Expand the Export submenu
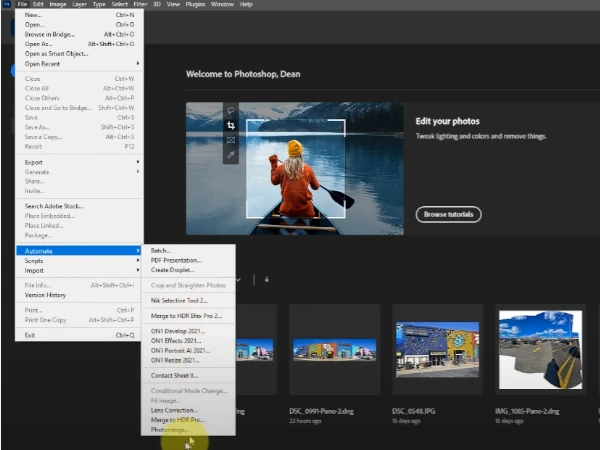The width and height of the screenshot is (600, 450). coord(79,162)
